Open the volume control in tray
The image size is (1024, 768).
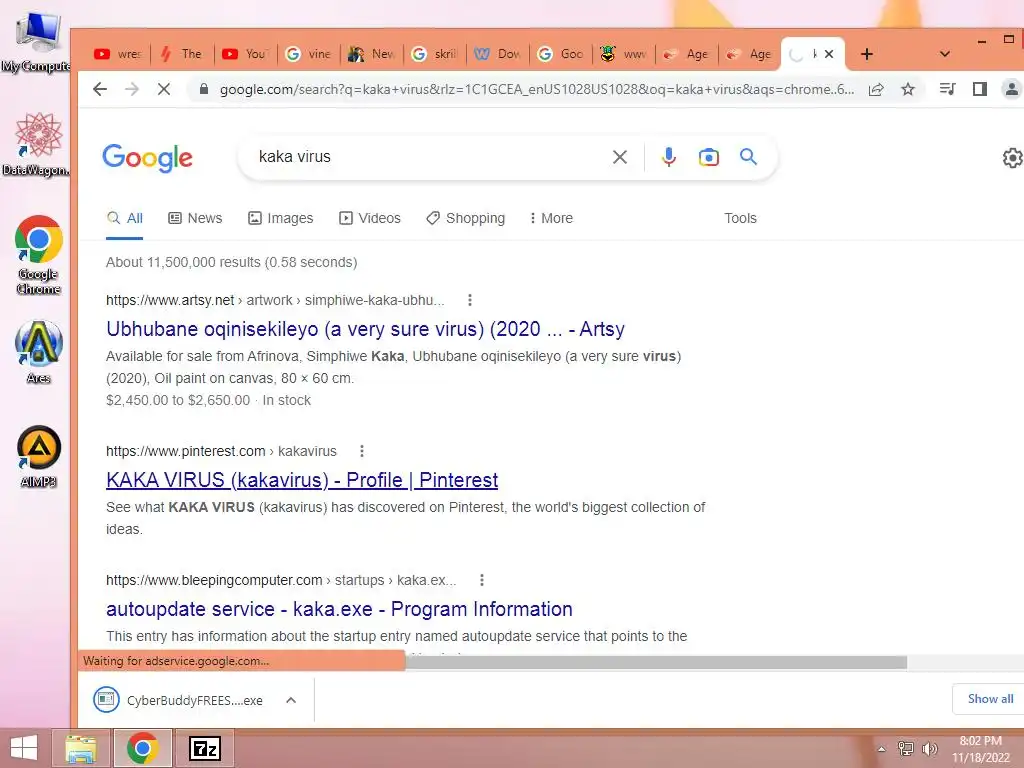929,749
